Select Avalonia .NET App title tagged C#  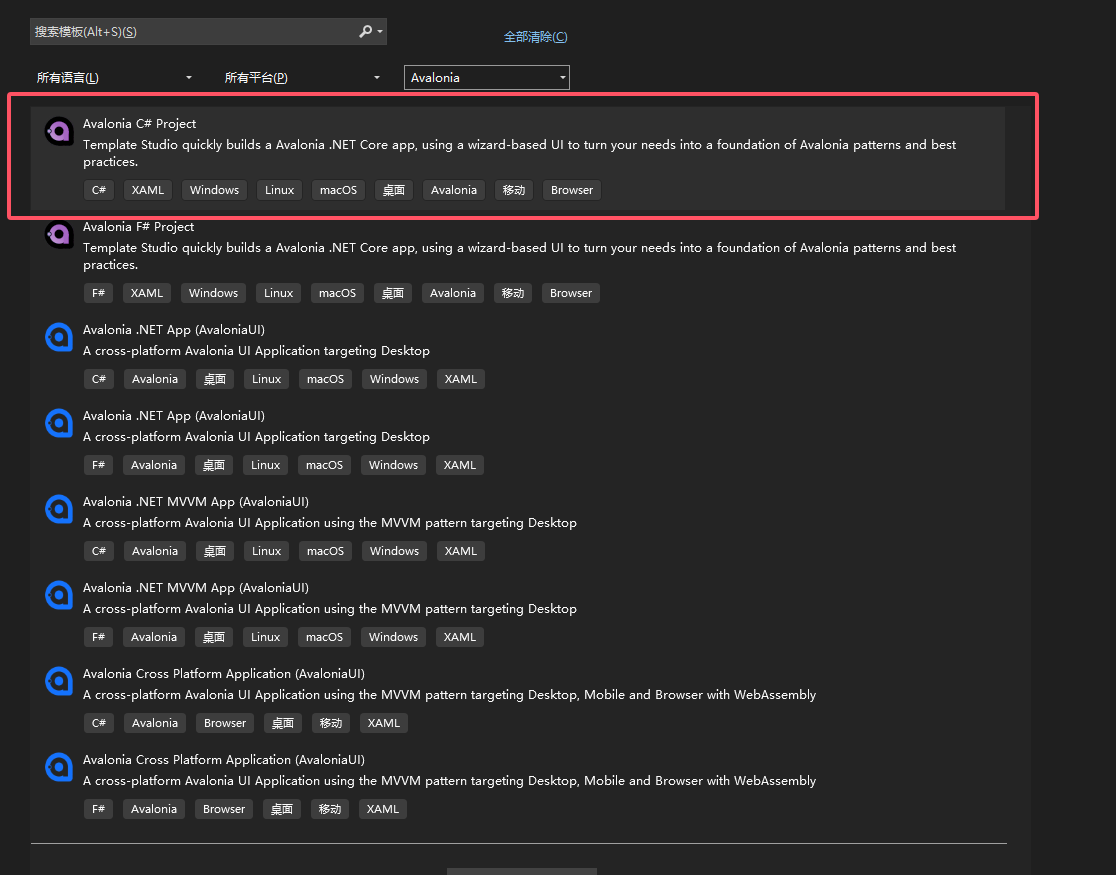click(x=174, y=330)
